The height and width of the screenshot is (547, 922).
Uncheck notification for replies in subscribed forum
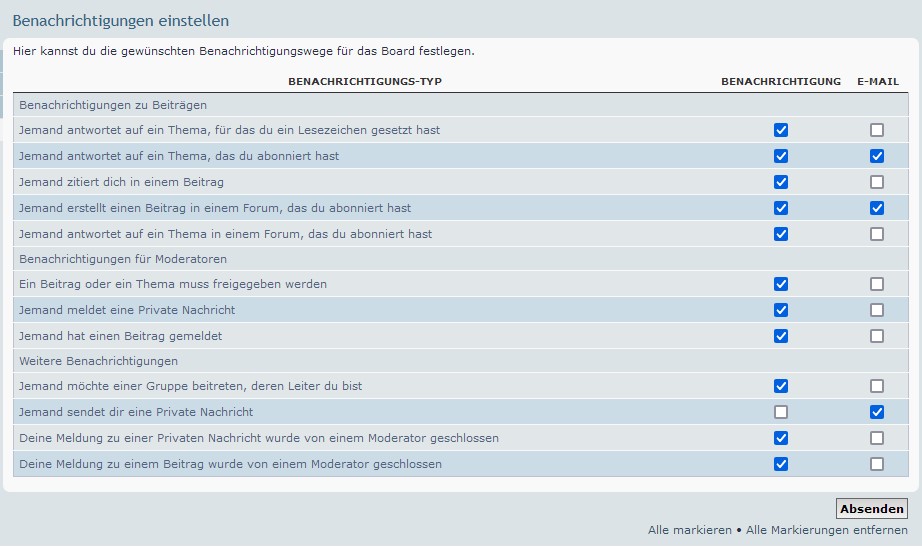pos(781,234)
